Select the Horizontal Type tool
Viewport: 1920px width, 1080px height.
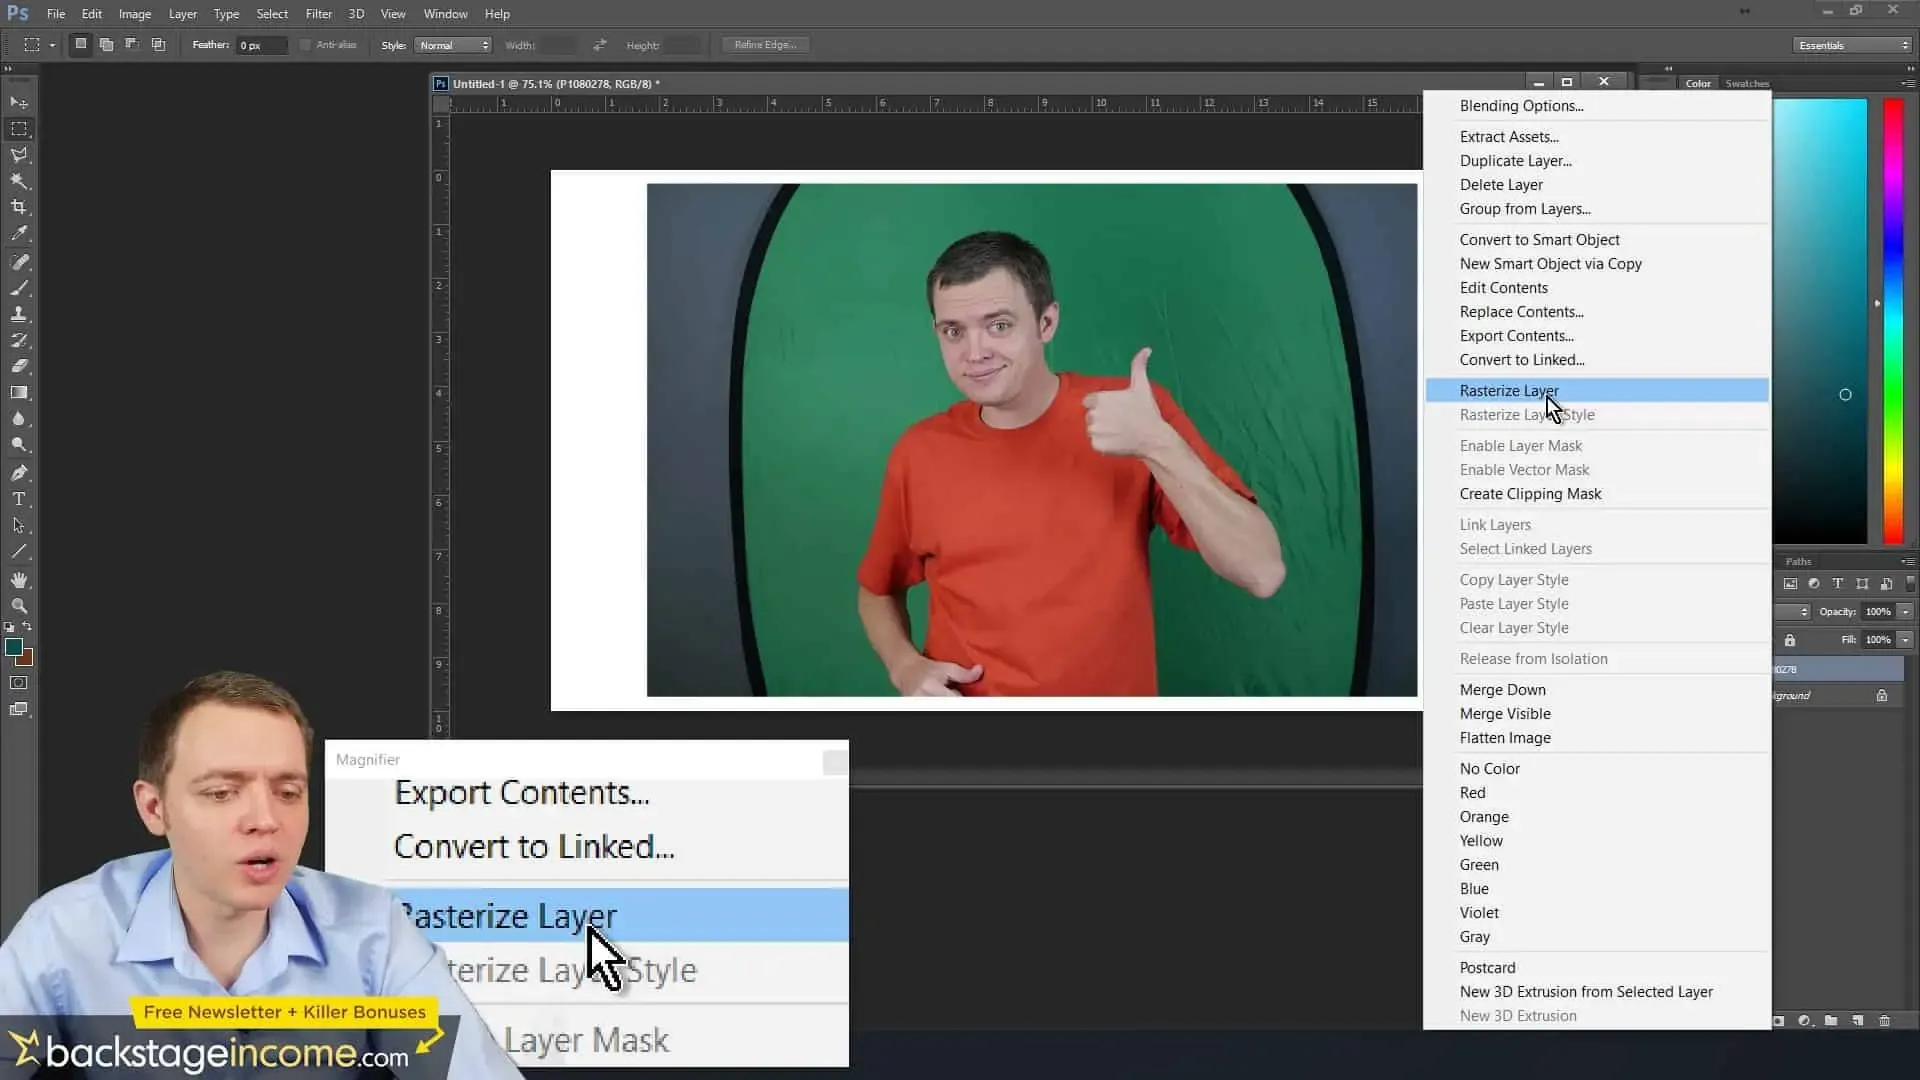pyautogui.click(x=20, y=499)
